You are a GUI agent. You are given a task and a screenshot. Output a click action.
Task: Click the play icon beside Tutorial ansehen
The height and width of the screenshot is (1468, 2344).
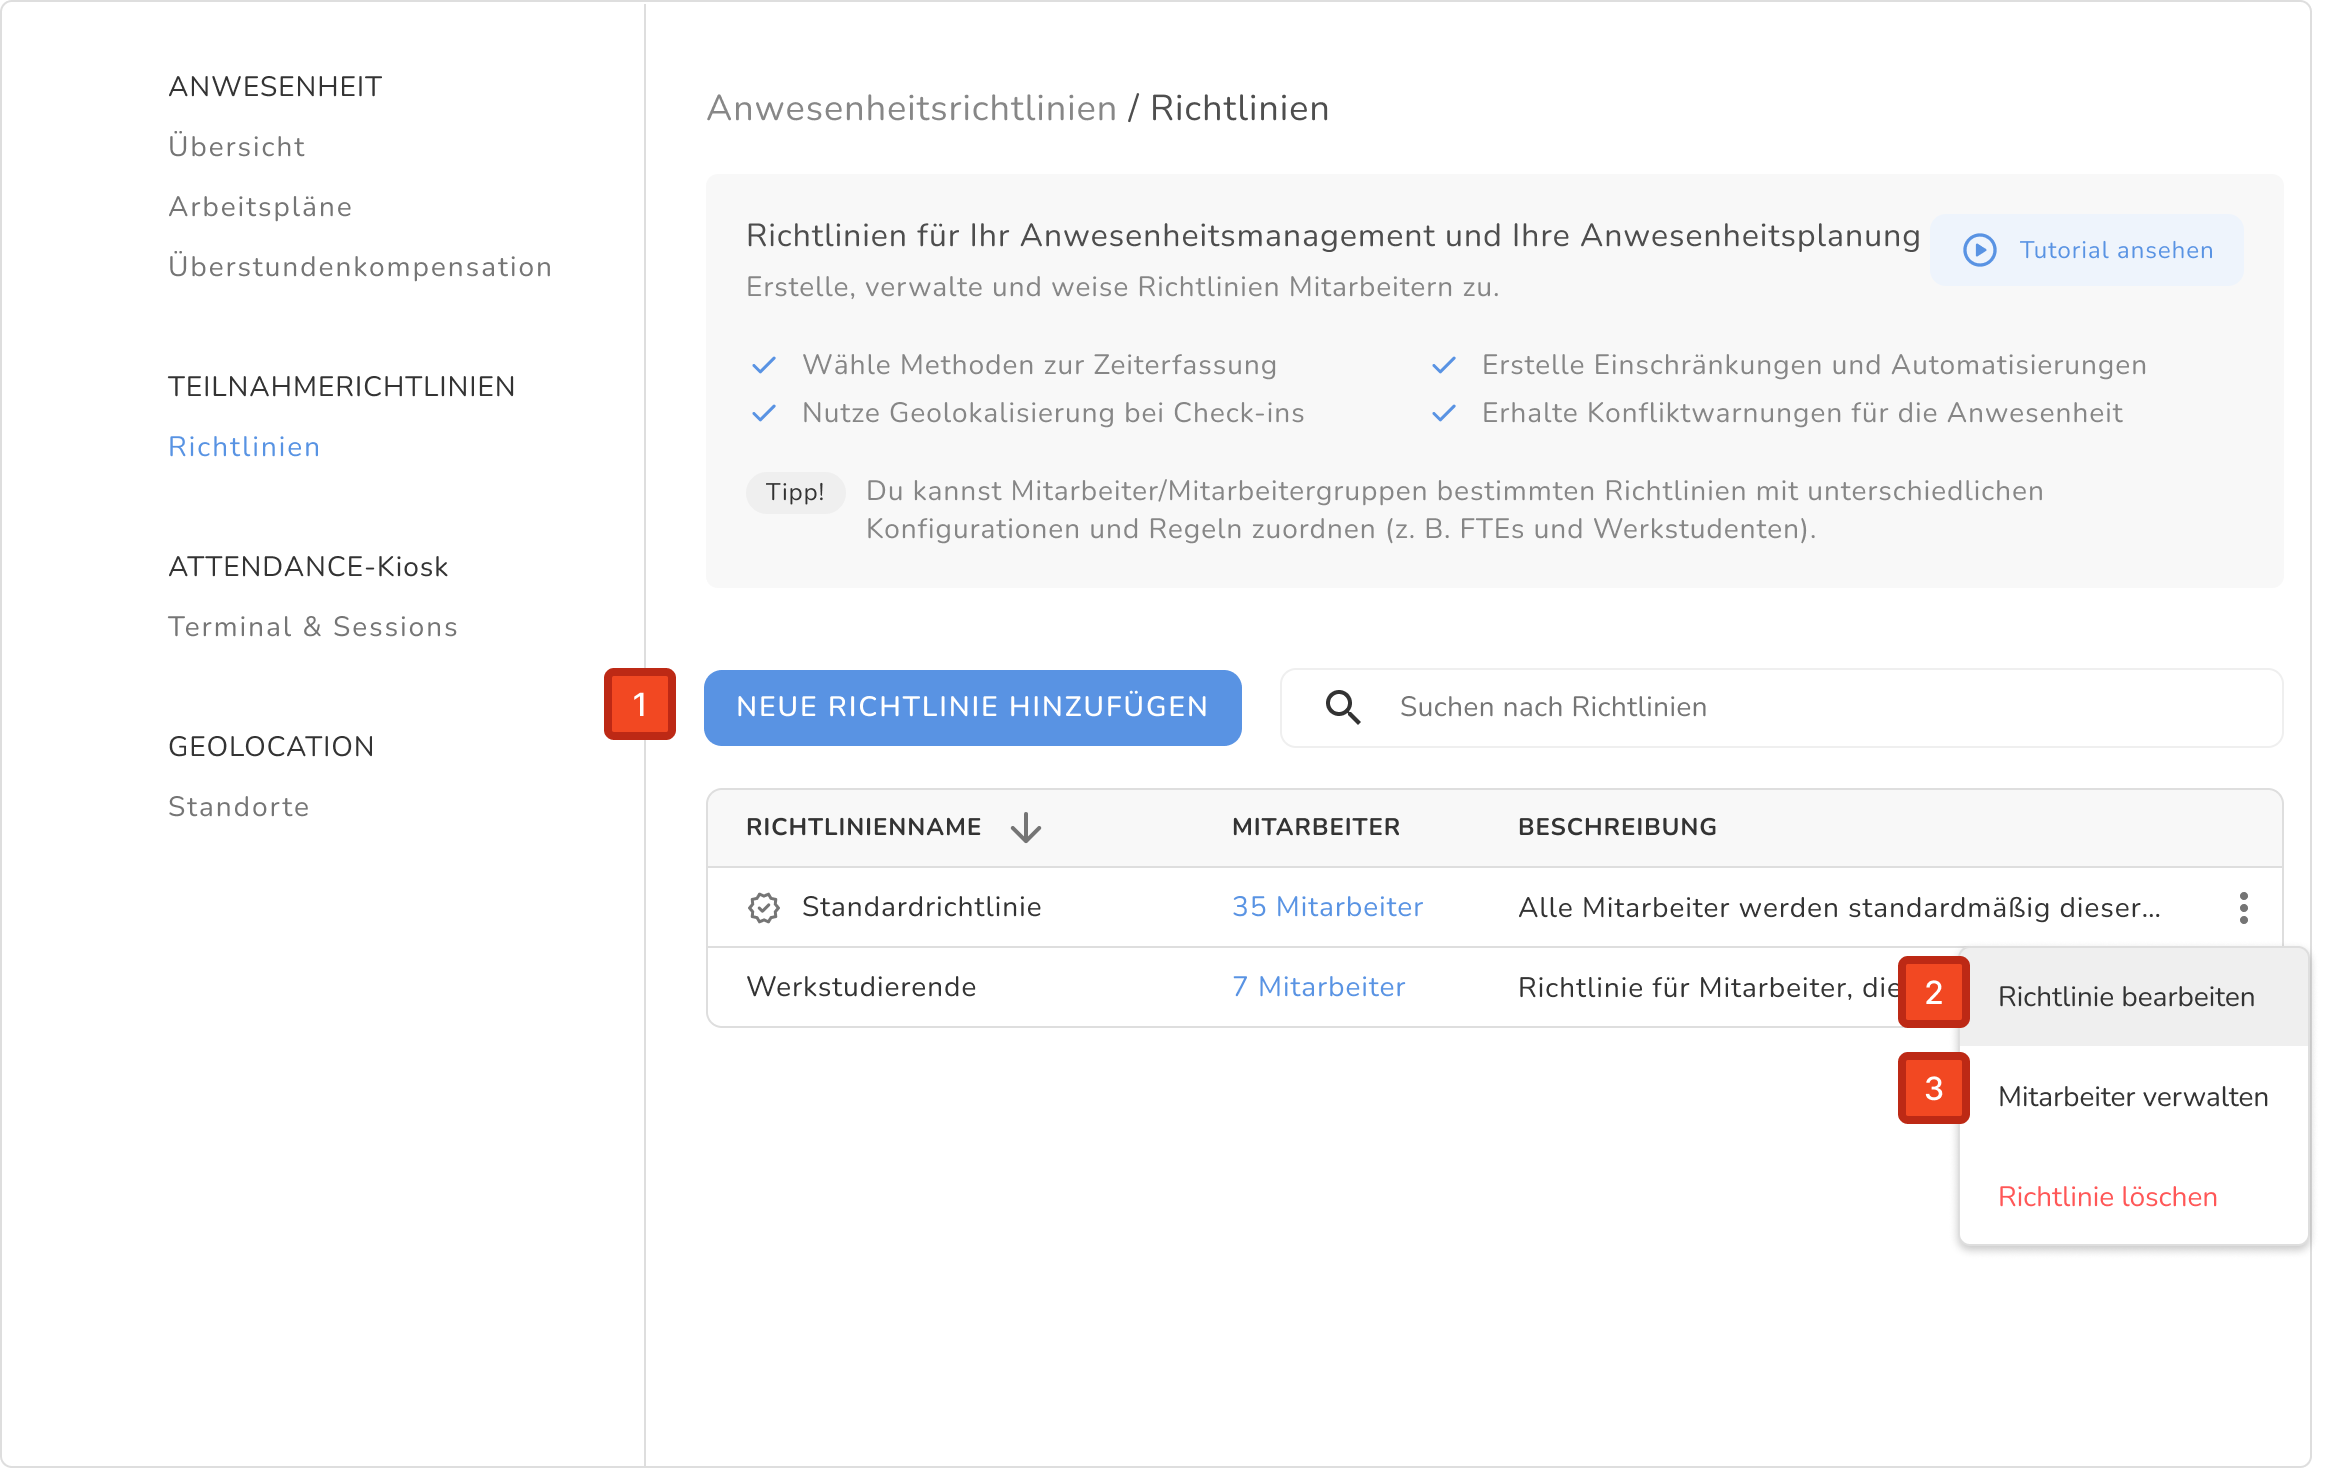[1979, 250]
